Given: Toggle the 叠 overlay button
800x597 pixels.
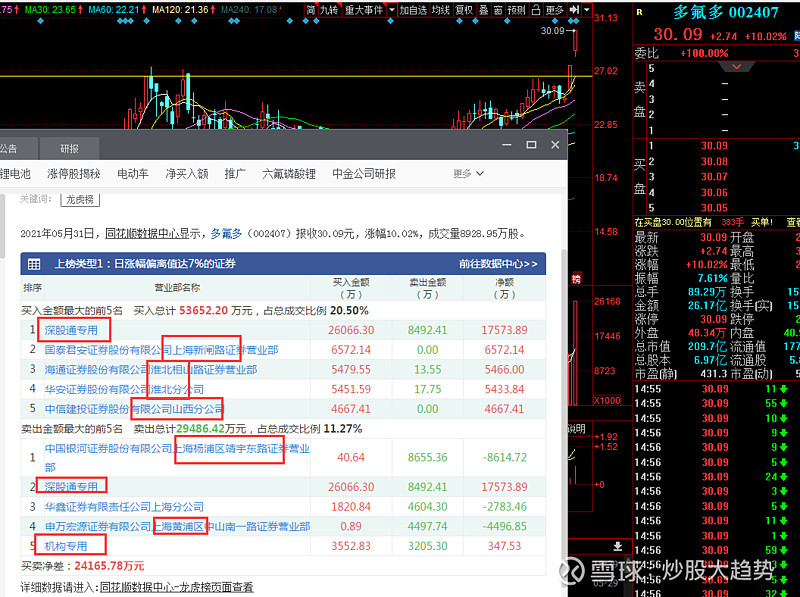Looking at the screenshot, I should tap(484, 10).
